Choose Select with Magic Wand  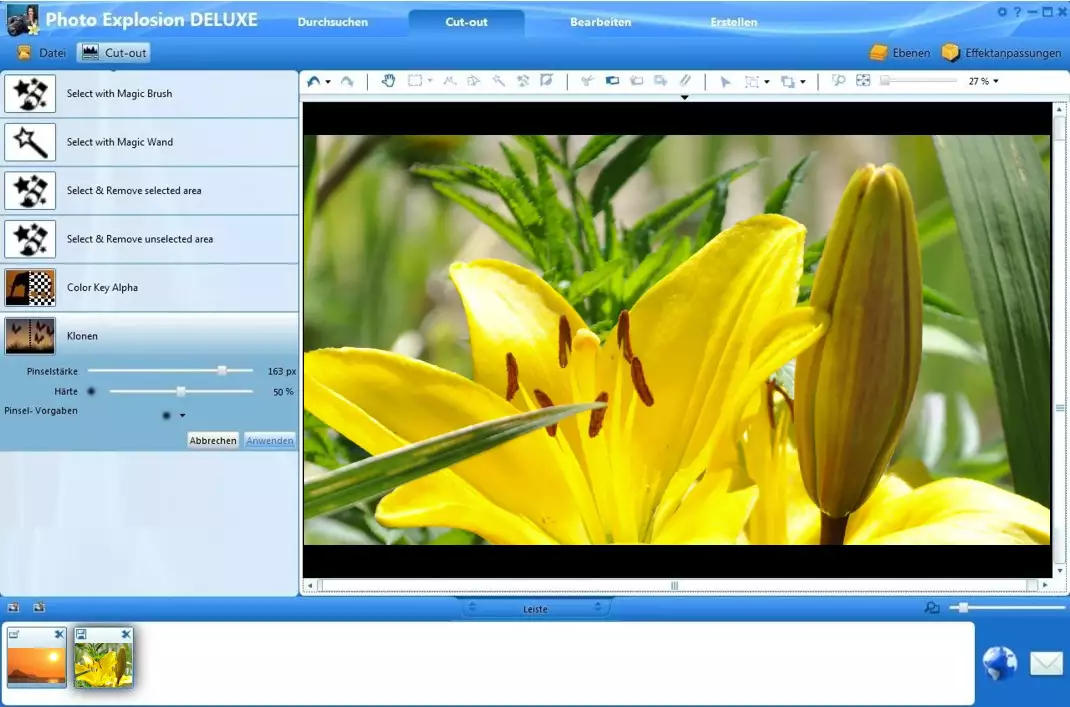(149, 142)
